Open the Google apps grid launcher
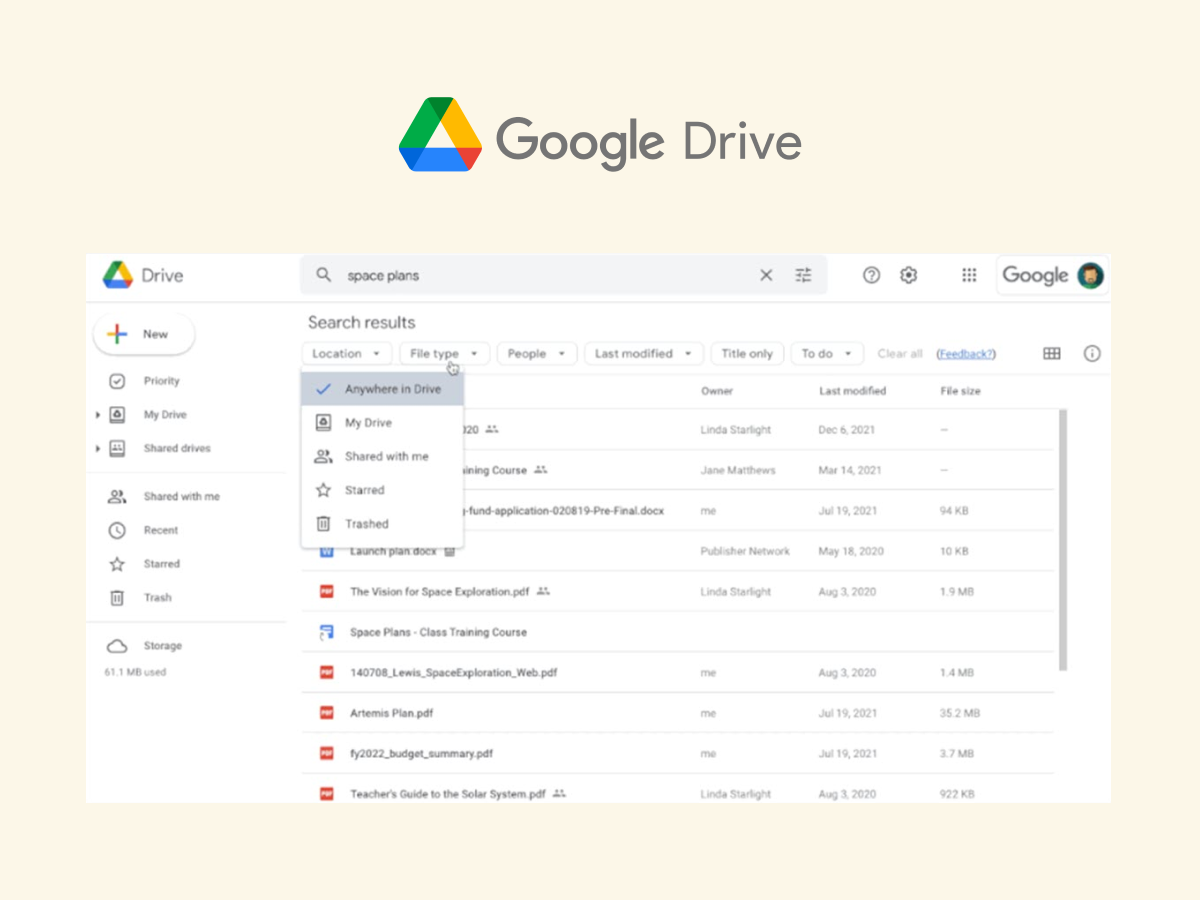The width and height of the screenshot is (1200, 900). tap(969, 275)
